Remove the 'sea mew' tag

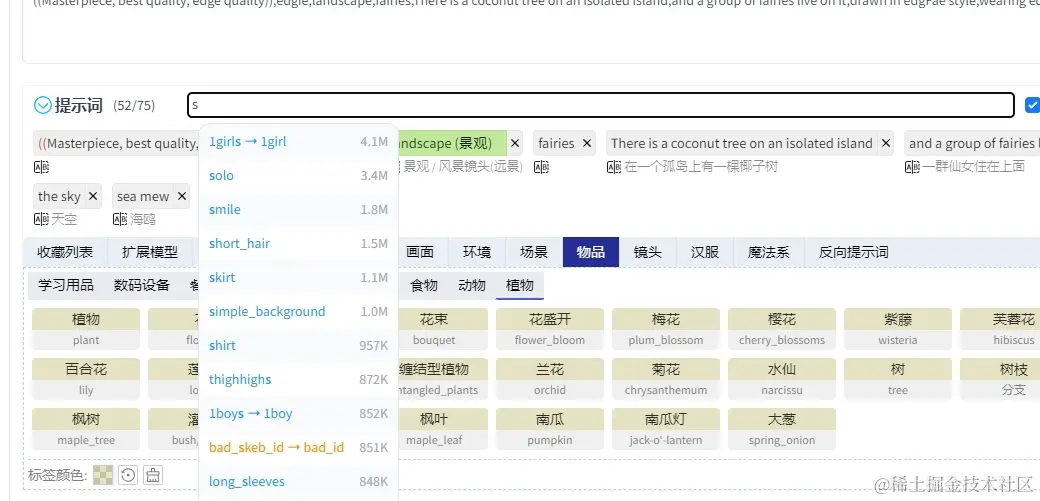[182, 196]
